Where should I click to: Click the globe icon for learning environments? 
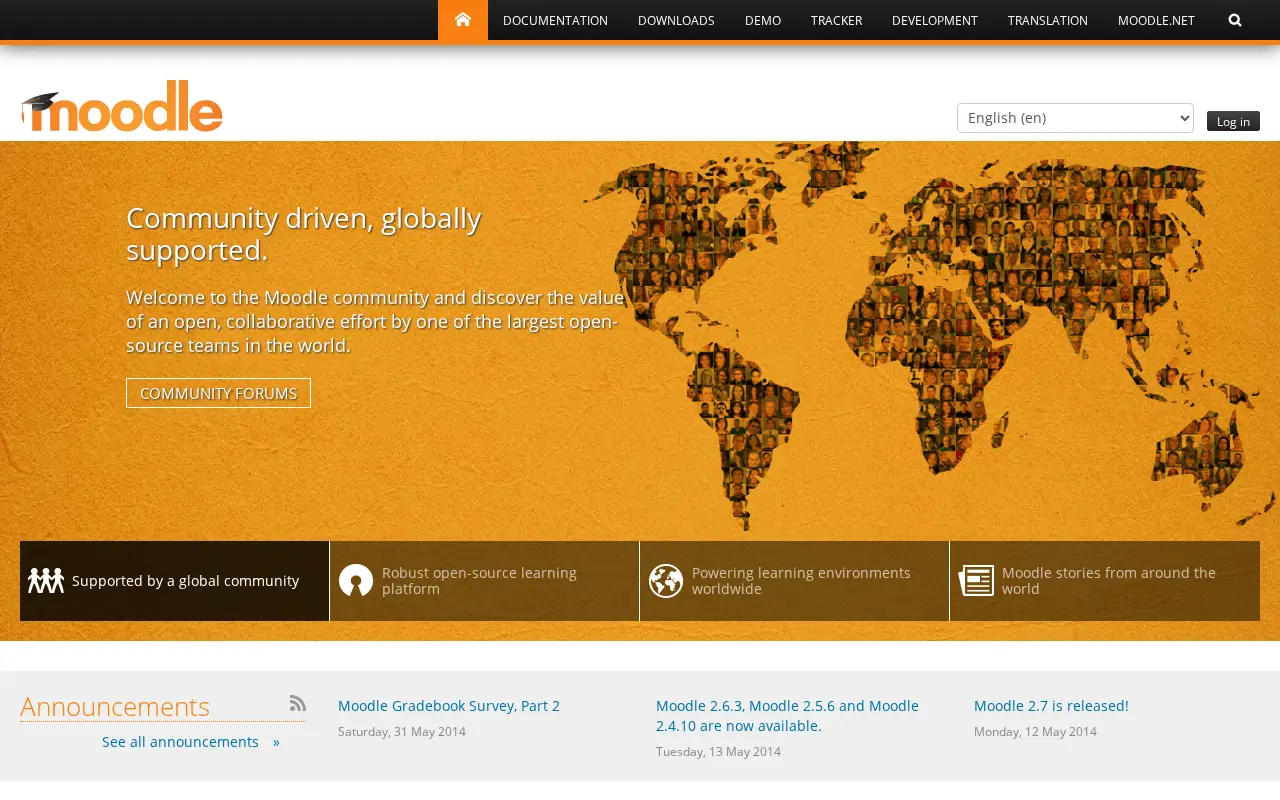[x=666, y=581]
